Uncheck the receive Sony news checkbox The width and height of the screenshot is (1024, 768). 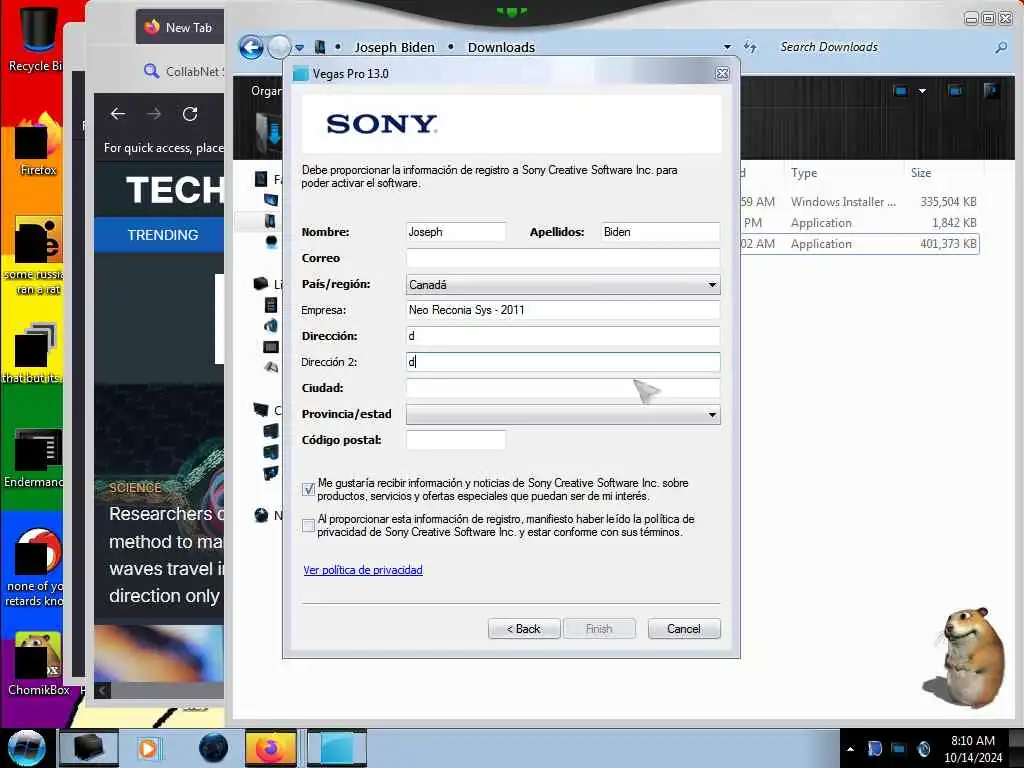pyautogui.click(x=309, y=489)
